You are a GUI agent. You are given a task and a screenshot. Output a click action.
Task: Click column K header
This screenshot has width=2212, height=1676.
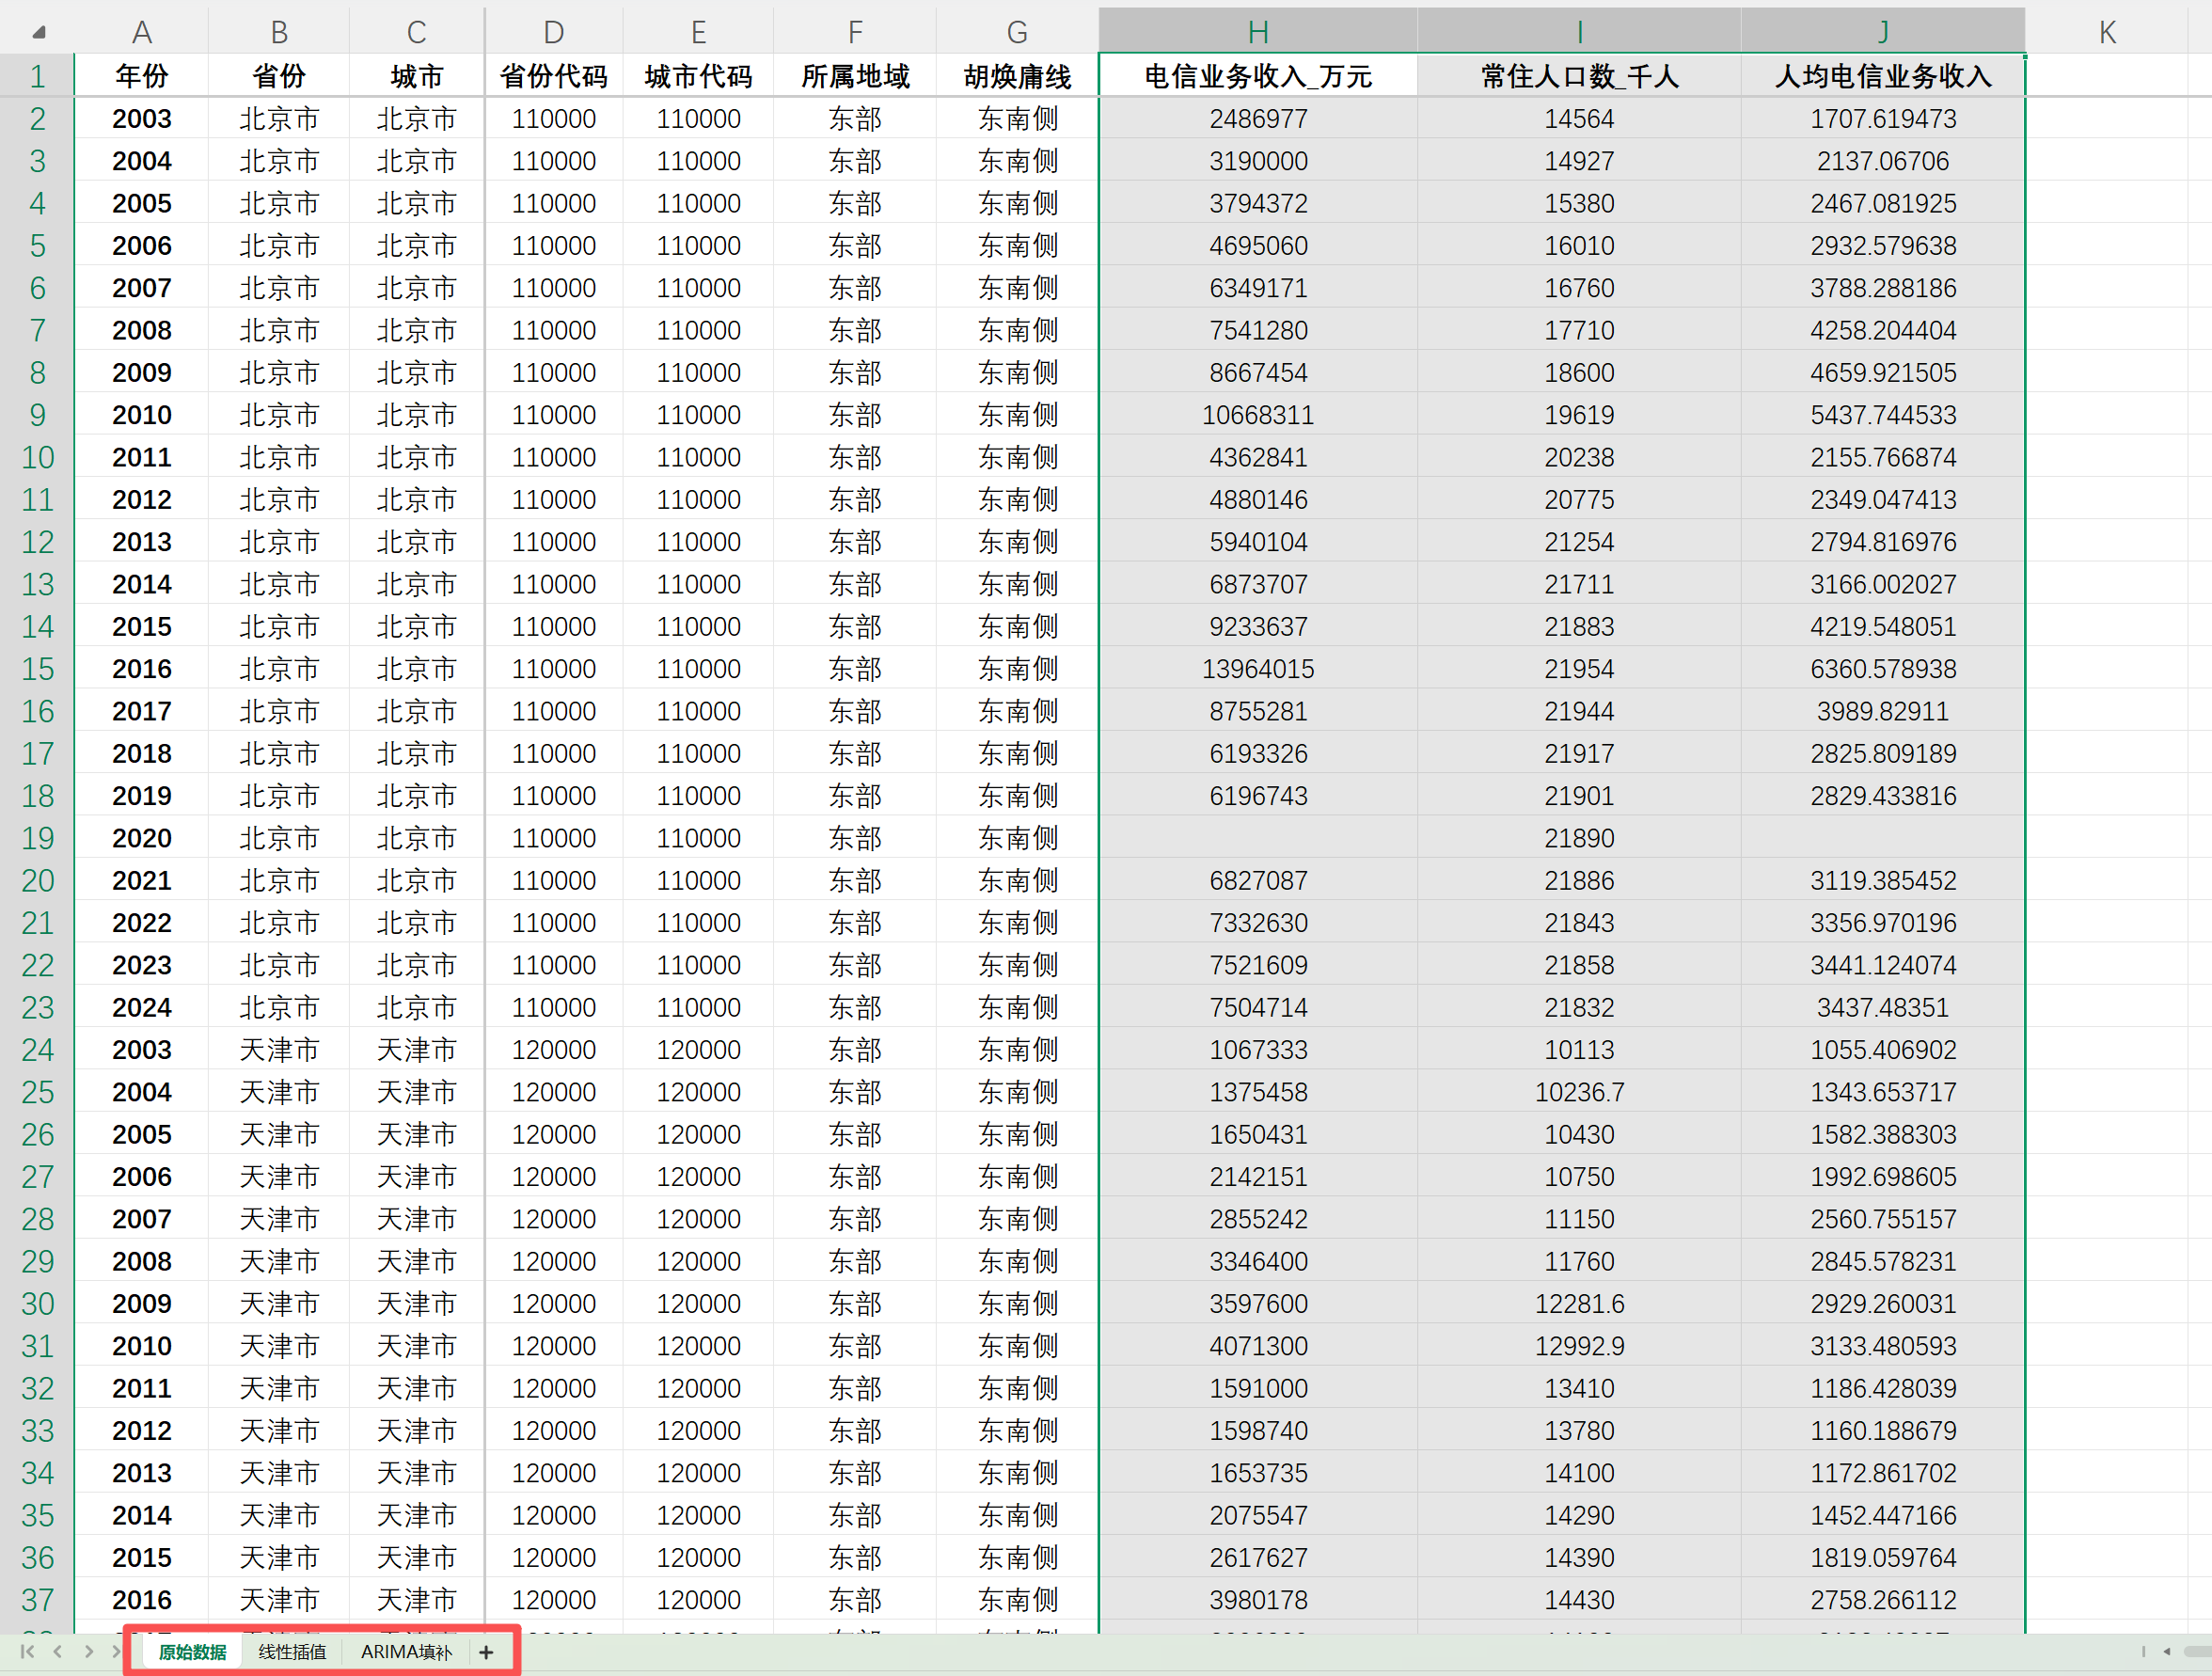point(2106,32)
